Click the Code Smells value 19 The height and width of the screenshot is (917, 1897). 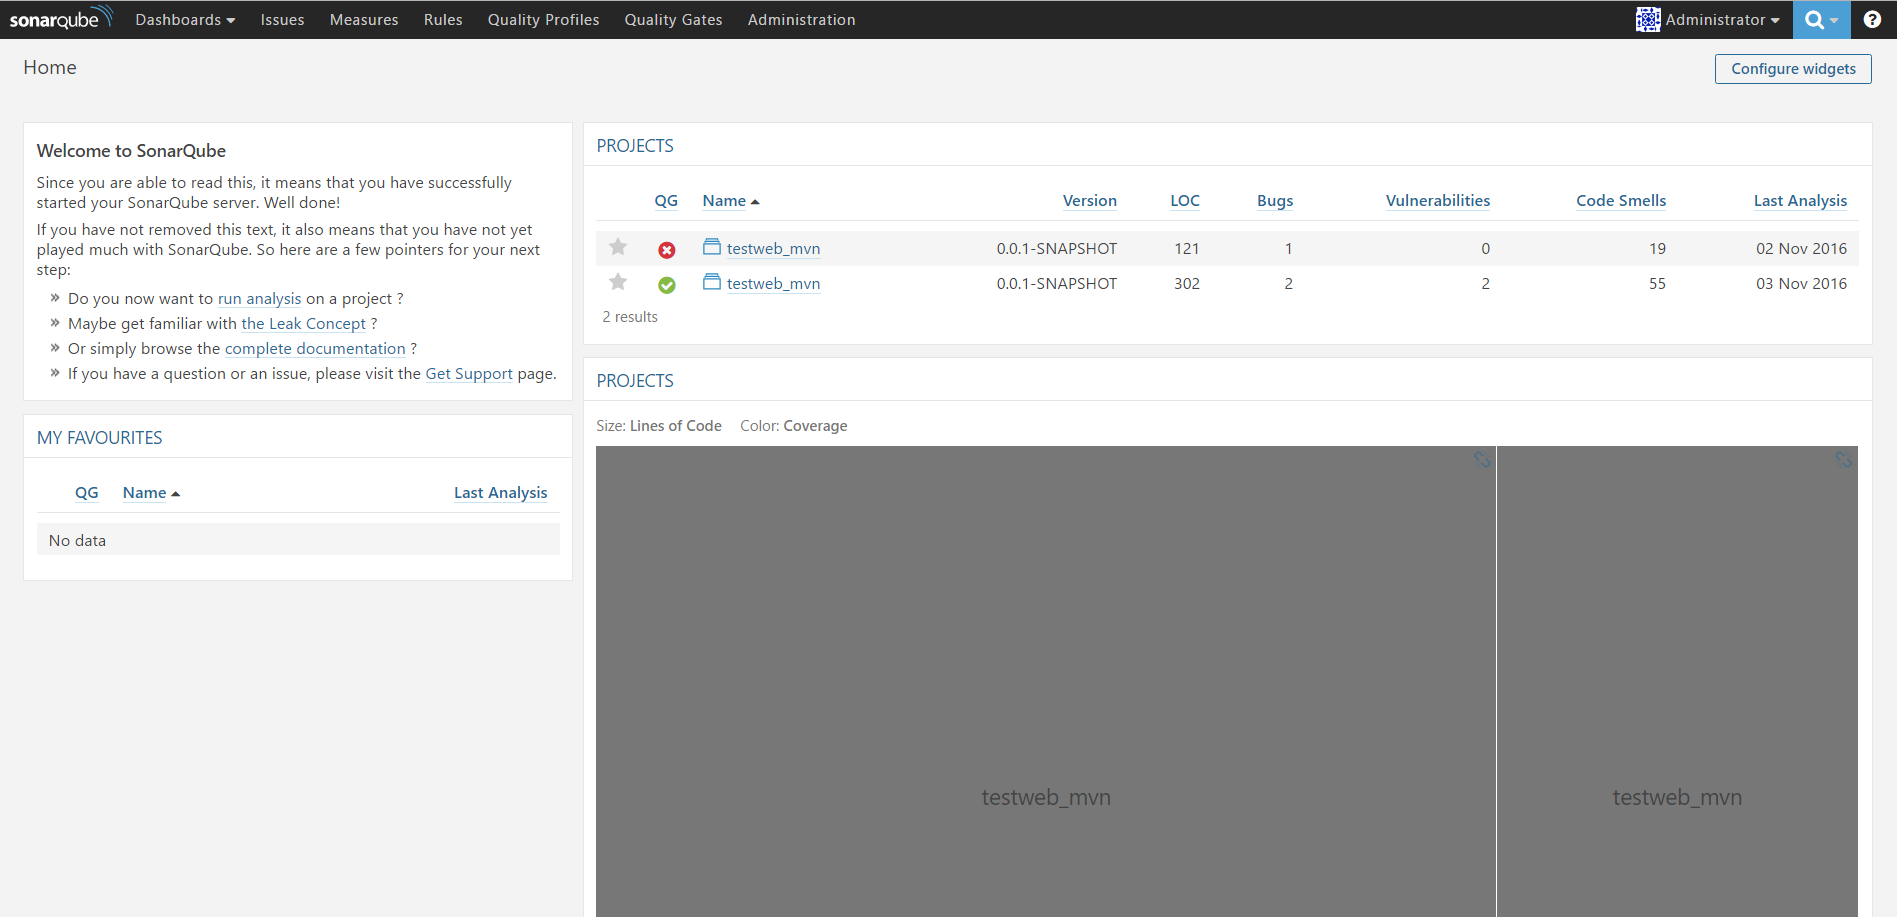click(1657, 249)
